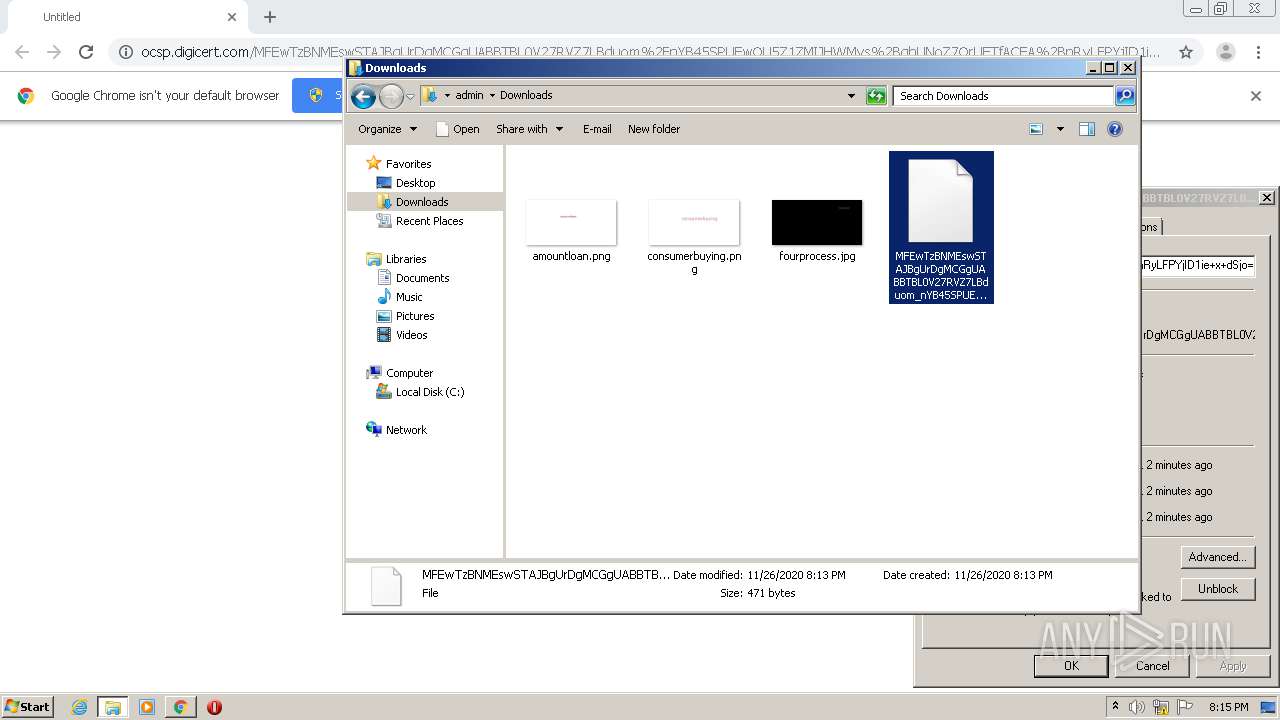Click Open in explorer toolbar

coord(458,129)
